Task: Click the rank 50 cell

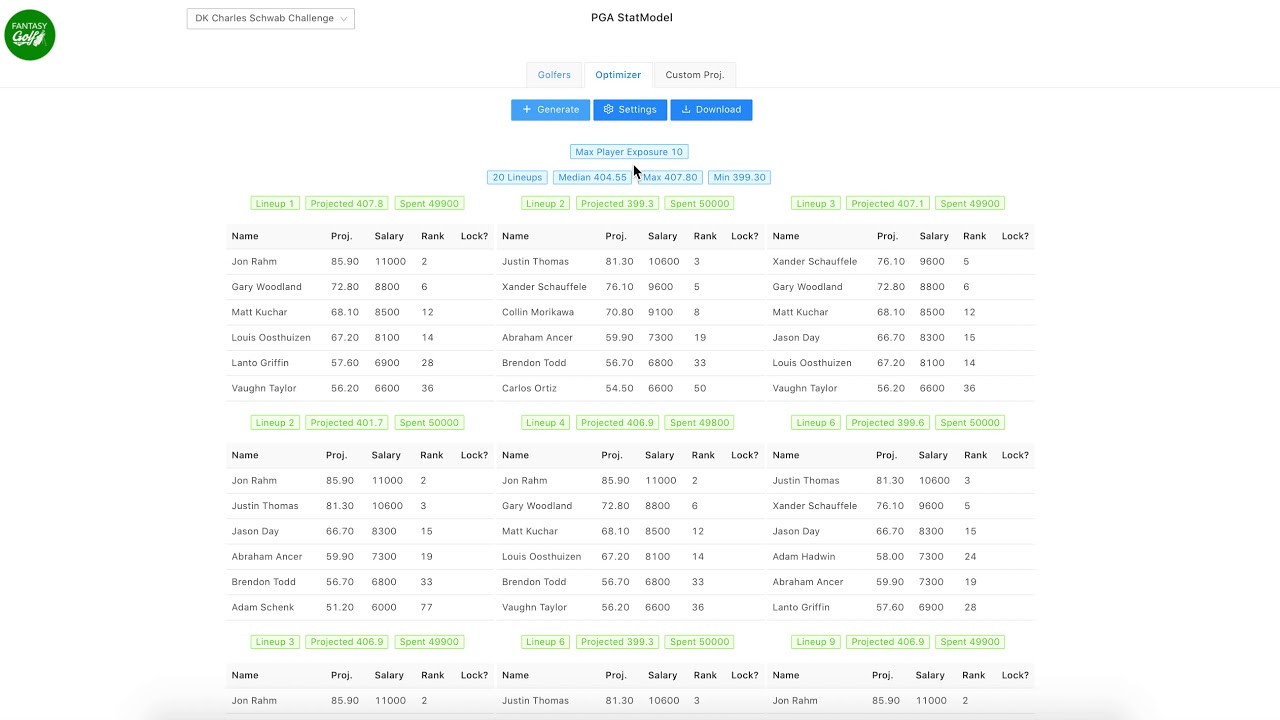Action: 700,388
